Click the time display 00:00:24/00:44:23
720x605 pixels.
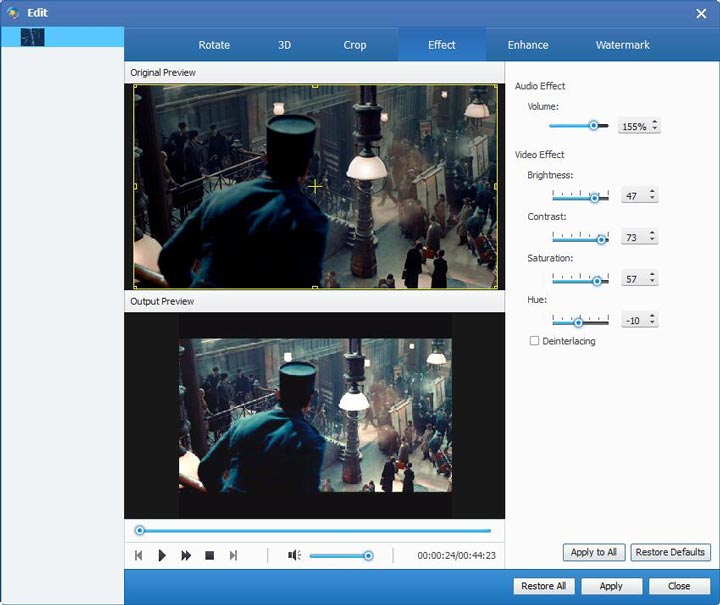tap(456, 555)
